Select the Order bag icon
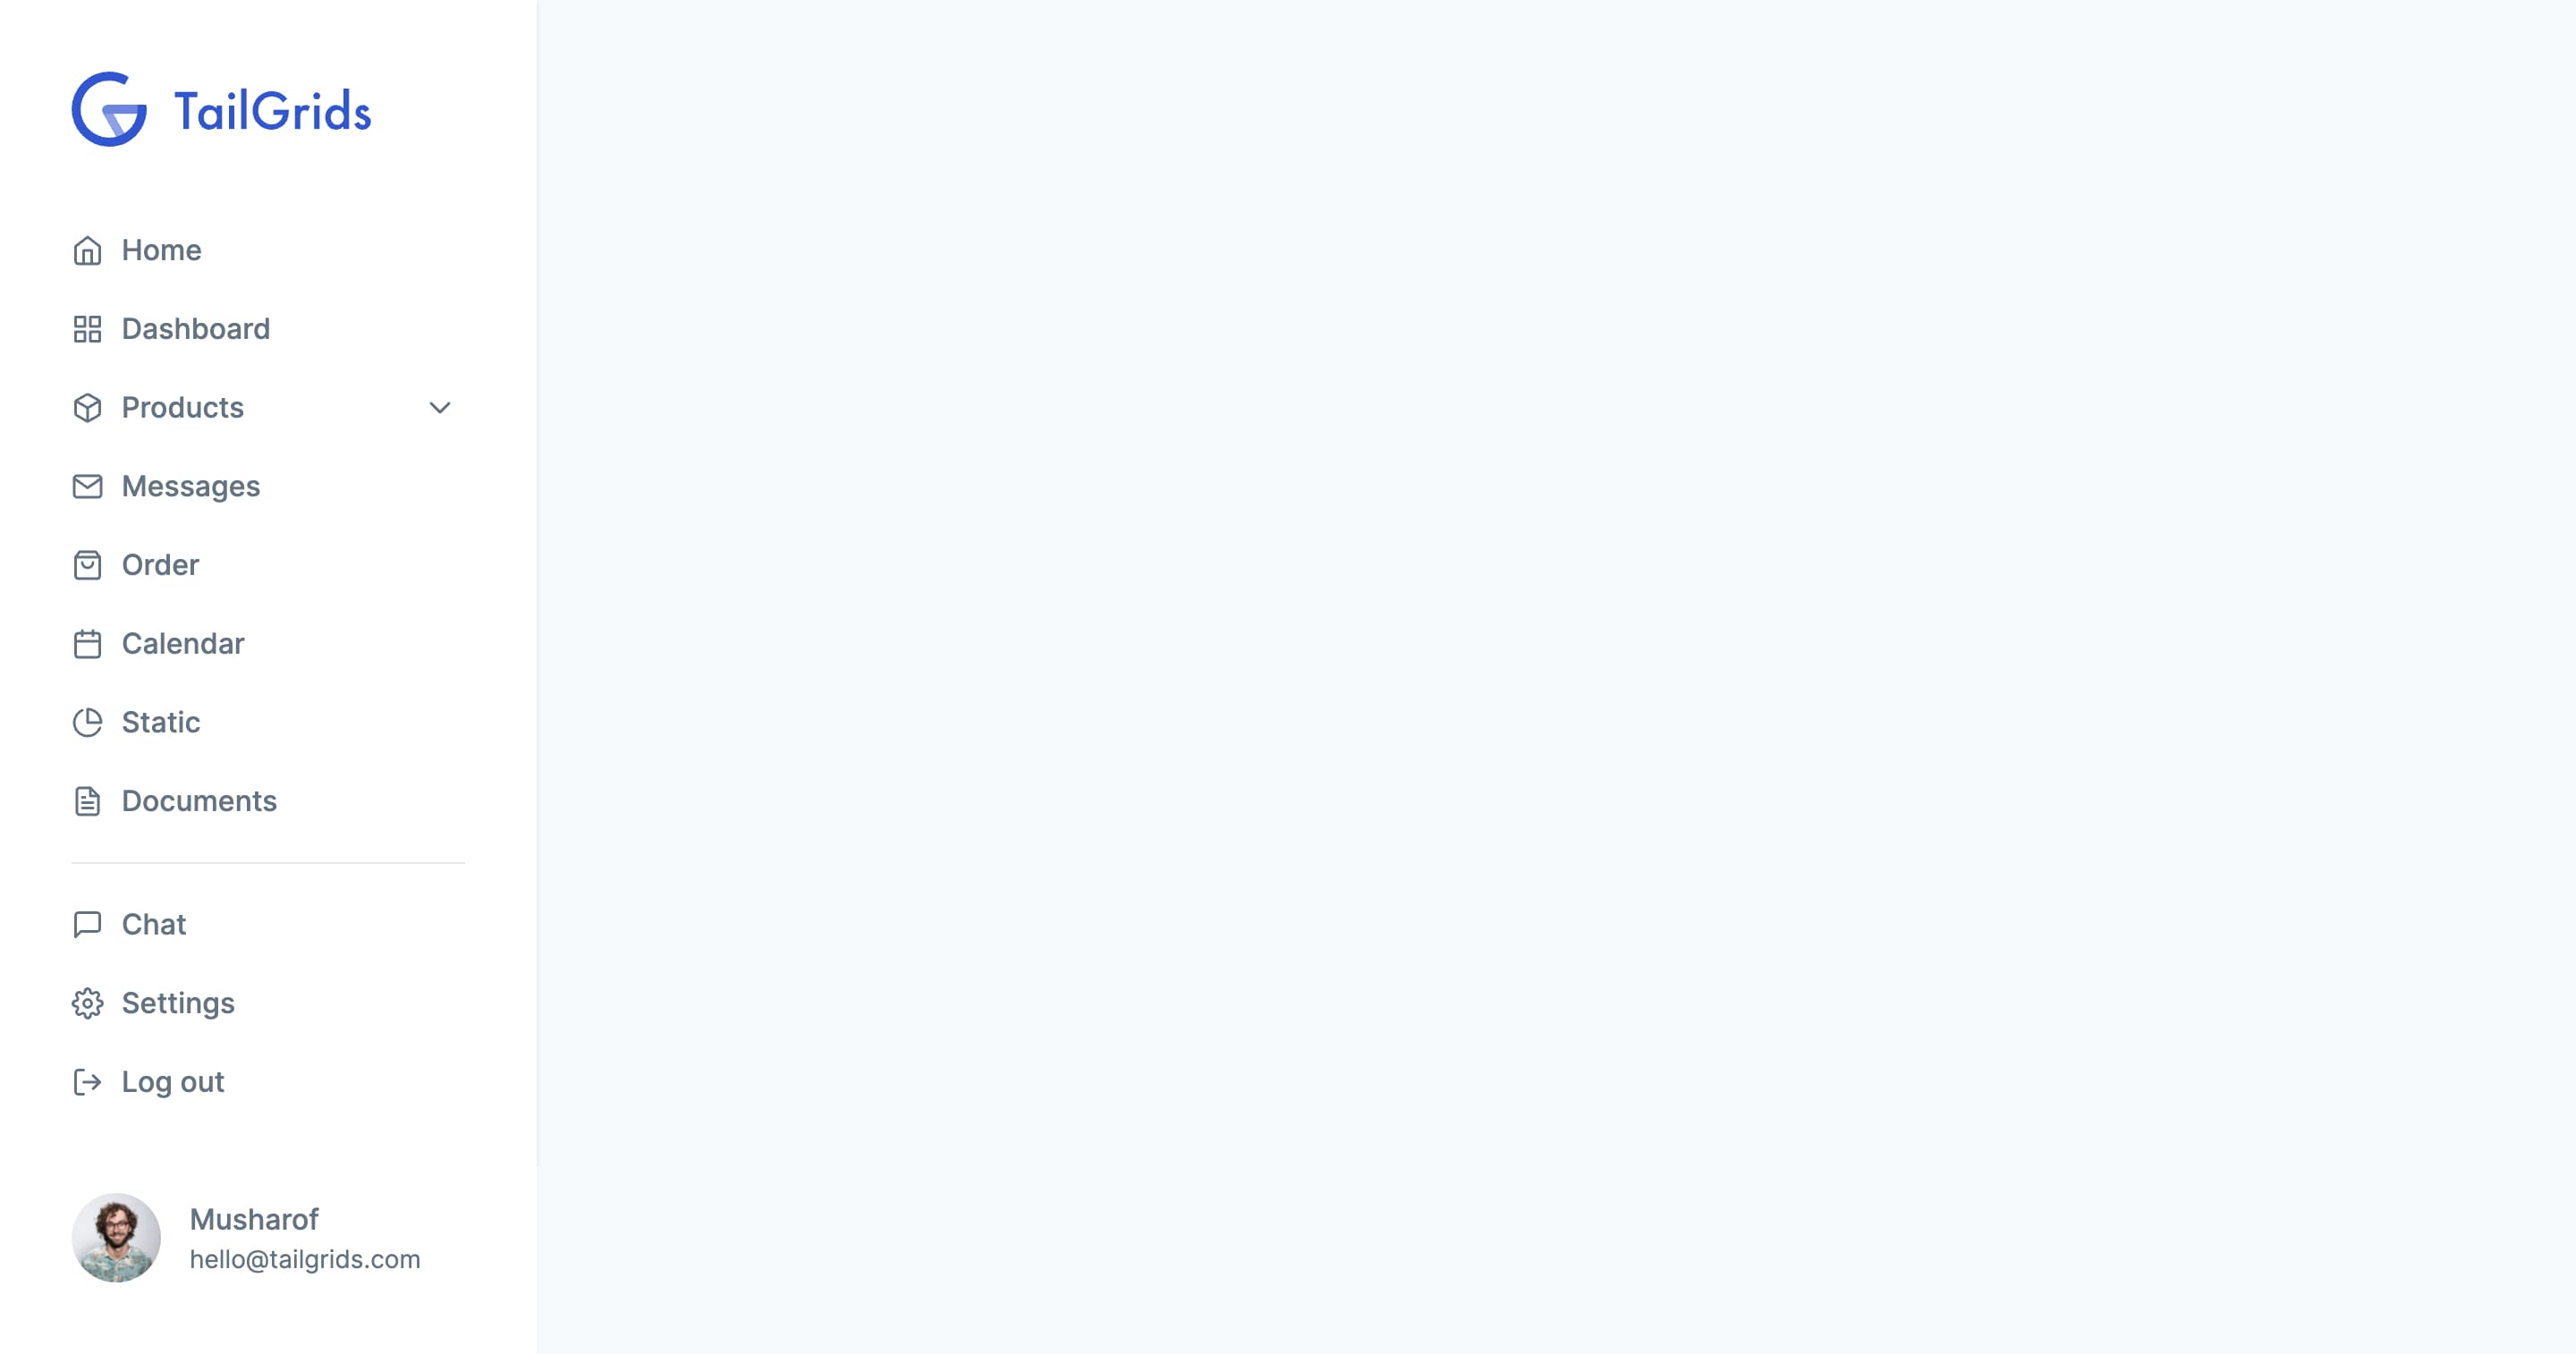2576x1354 pixels. [x=85, y=563]
